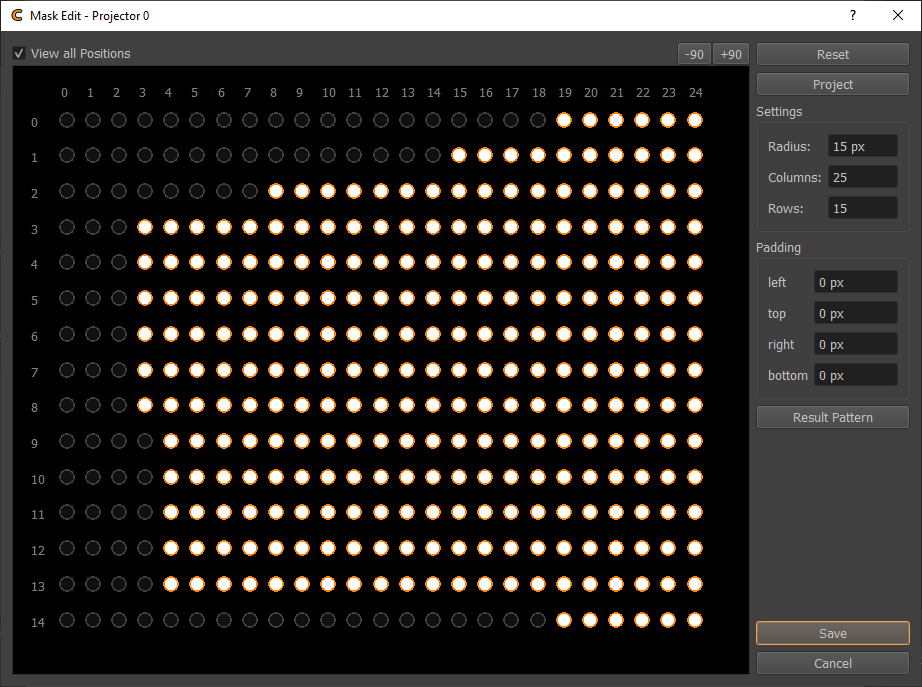Open the help question mark in title bar
Screen dimensions: 922x687
pos(852,15)
